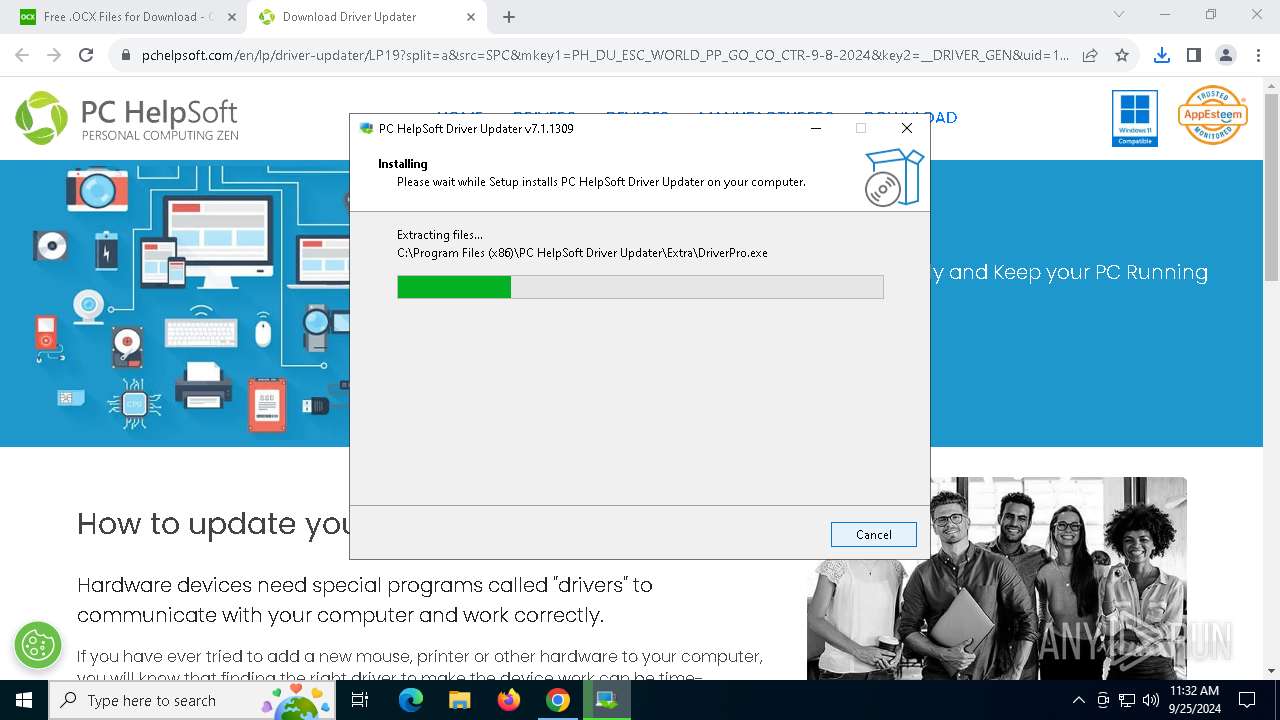Click the installer title bar icon

366,128
